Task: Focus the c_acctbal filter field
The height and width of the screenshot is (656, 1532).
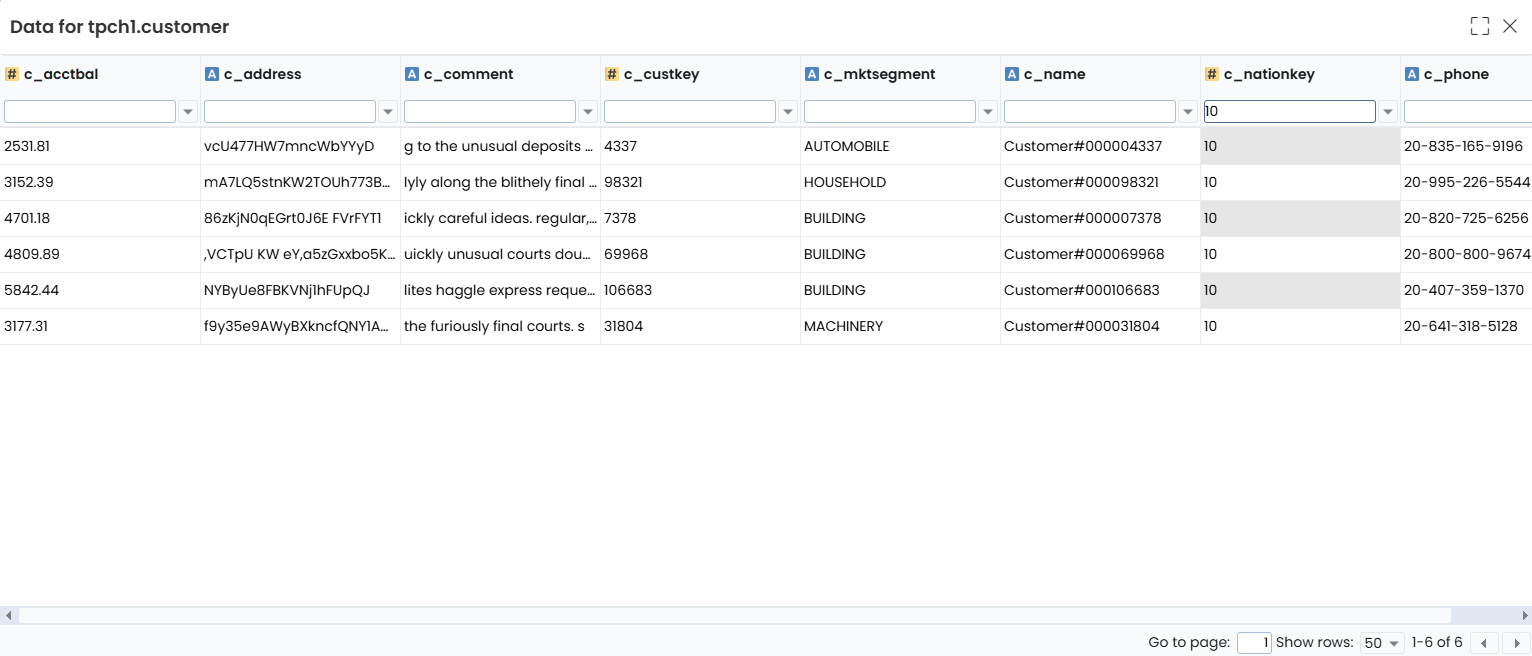Action: pyautogui.click(x=90, y=111)
